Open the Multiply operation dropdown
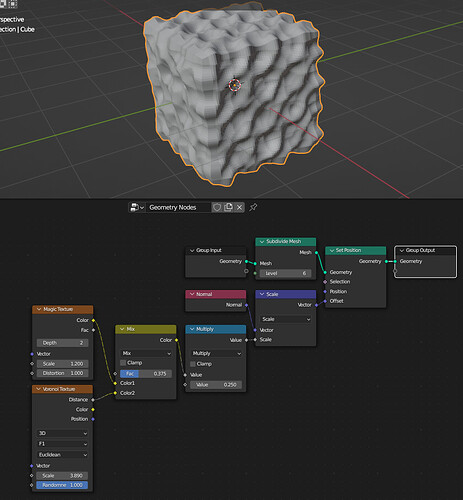This screenshot has width=463, height=500. 216,353
